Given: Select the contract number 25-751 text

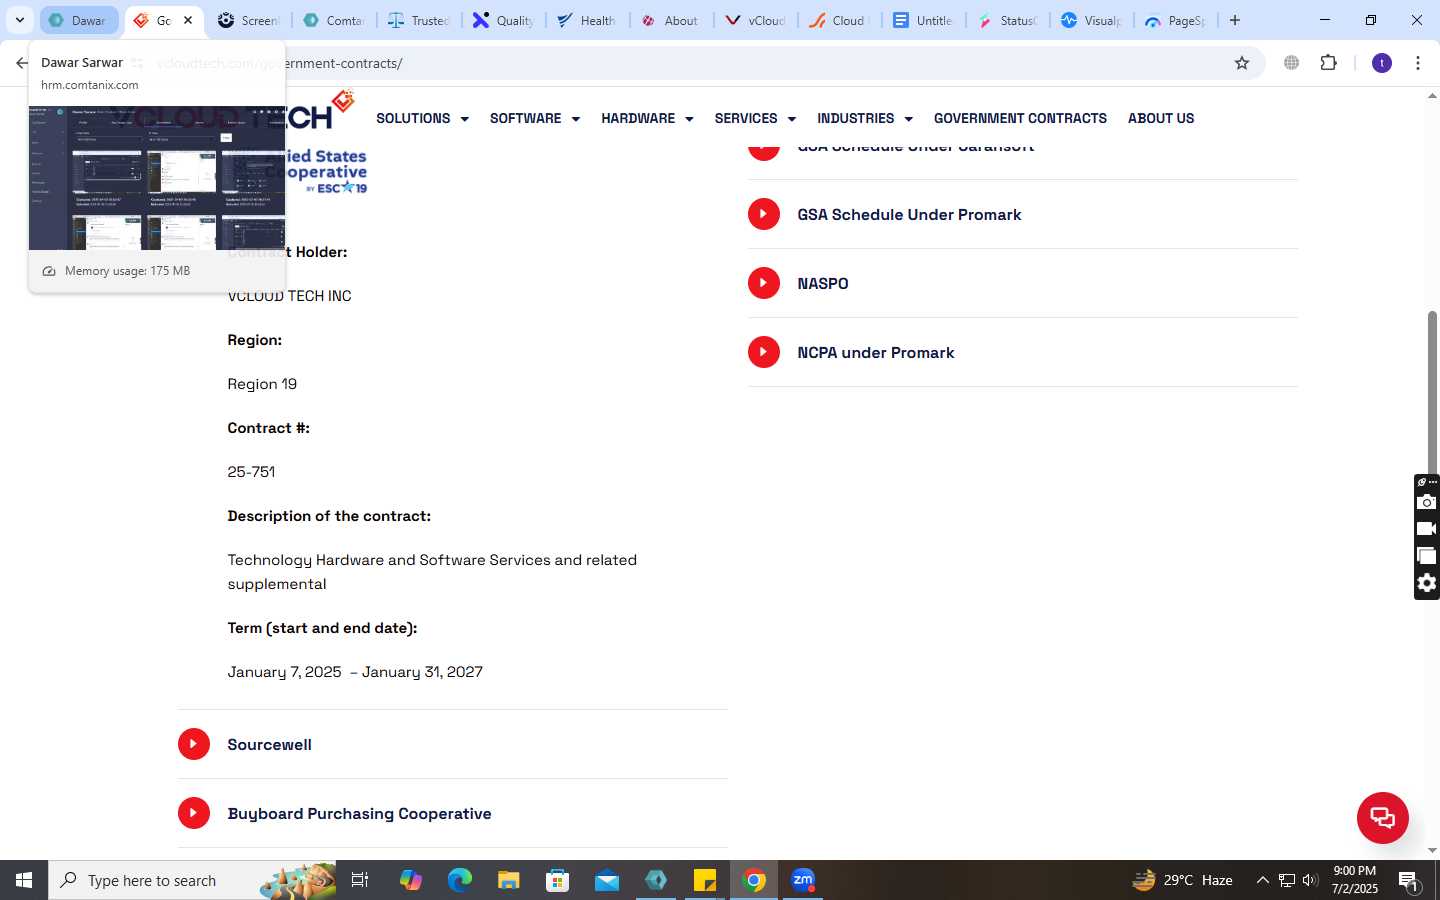Looking at the screenshot, I should [251, 472].
